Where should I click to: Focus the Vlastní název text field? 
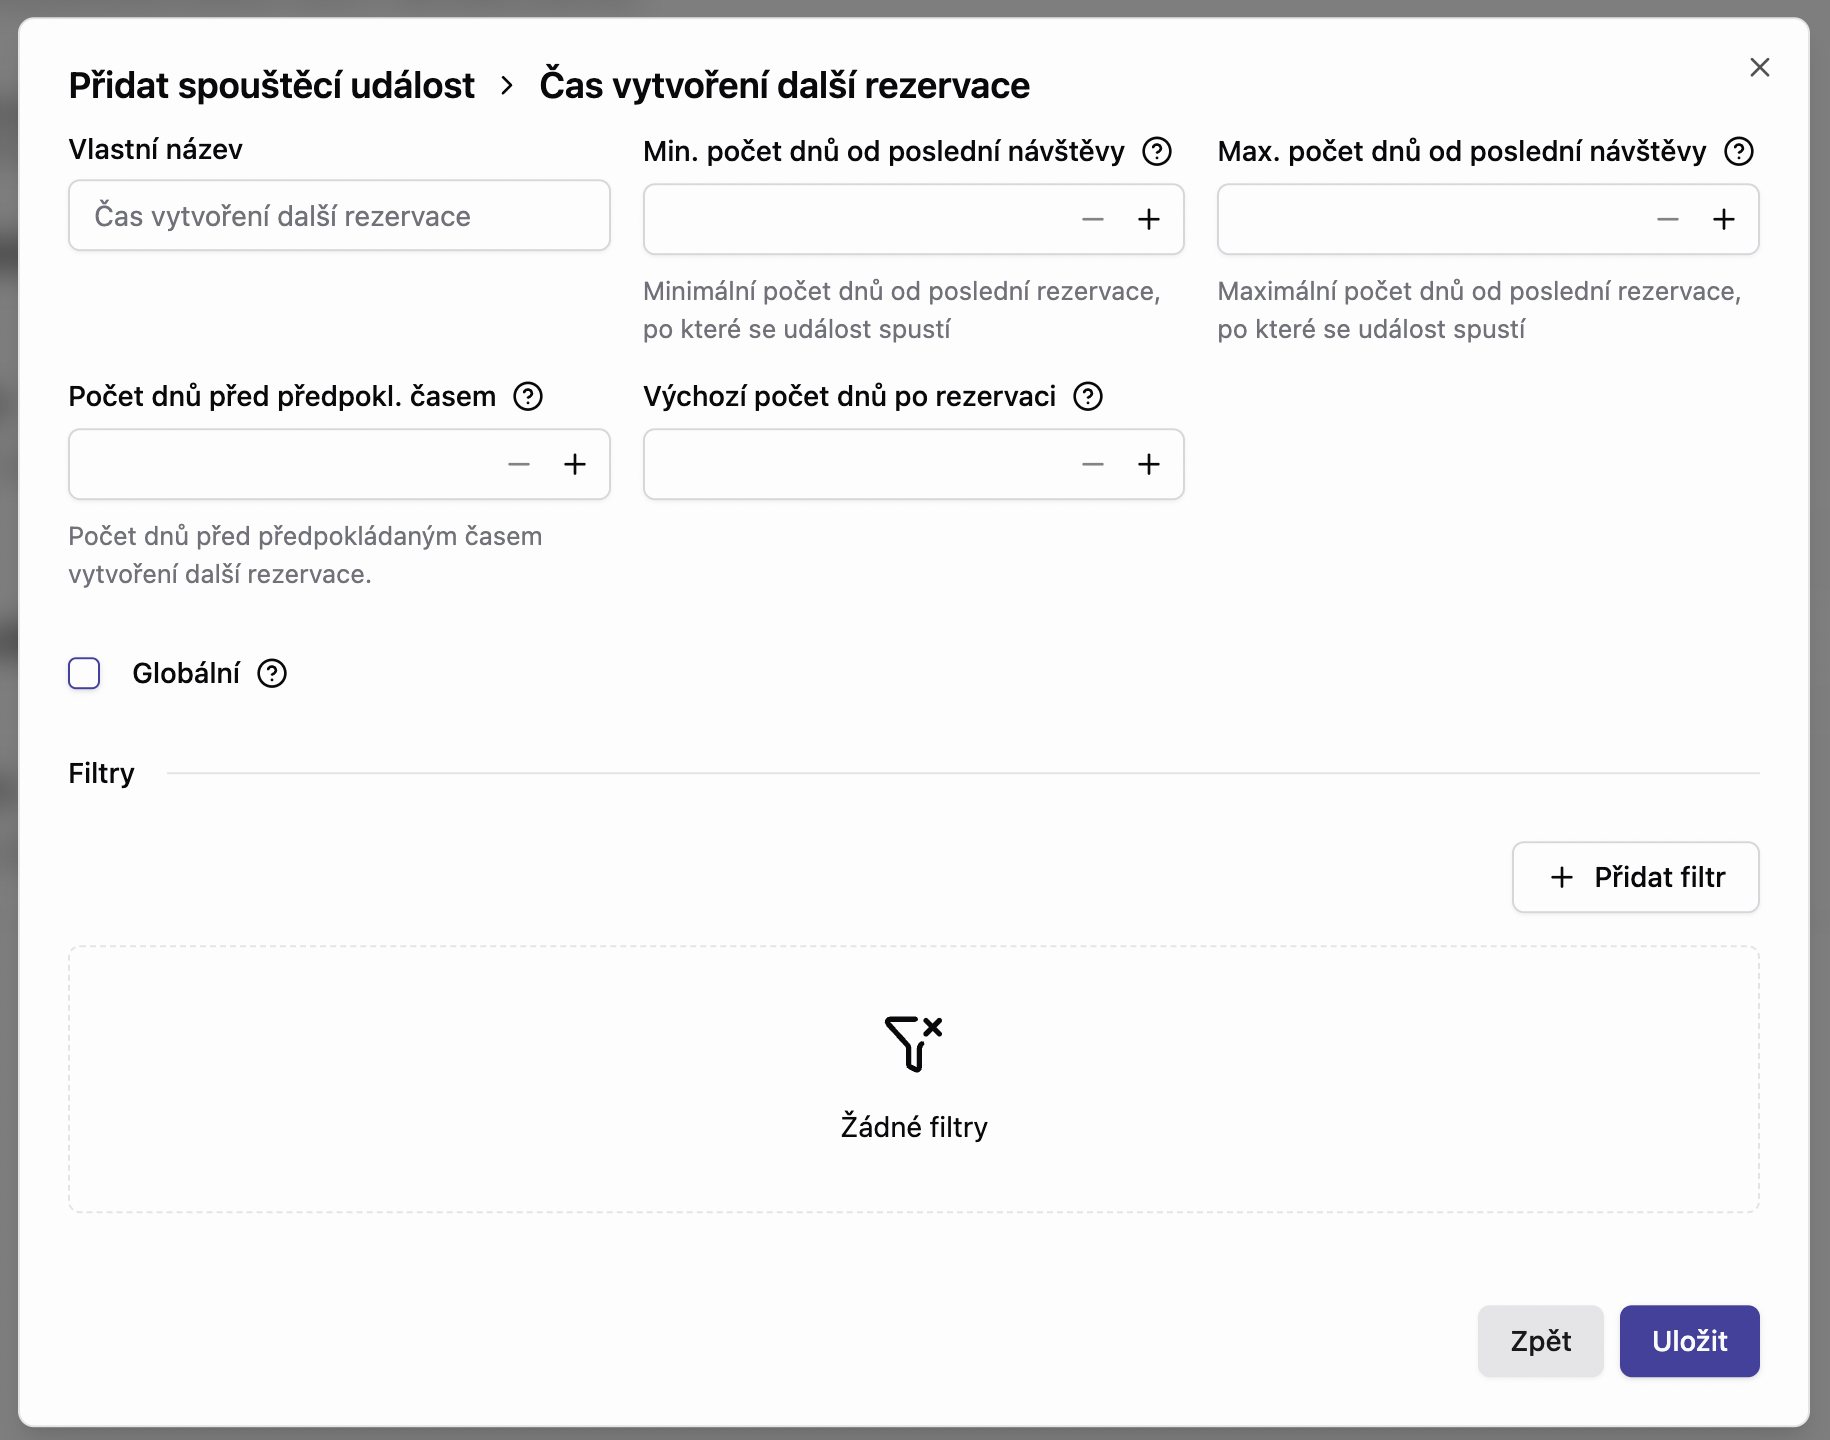tap(339, 216)
